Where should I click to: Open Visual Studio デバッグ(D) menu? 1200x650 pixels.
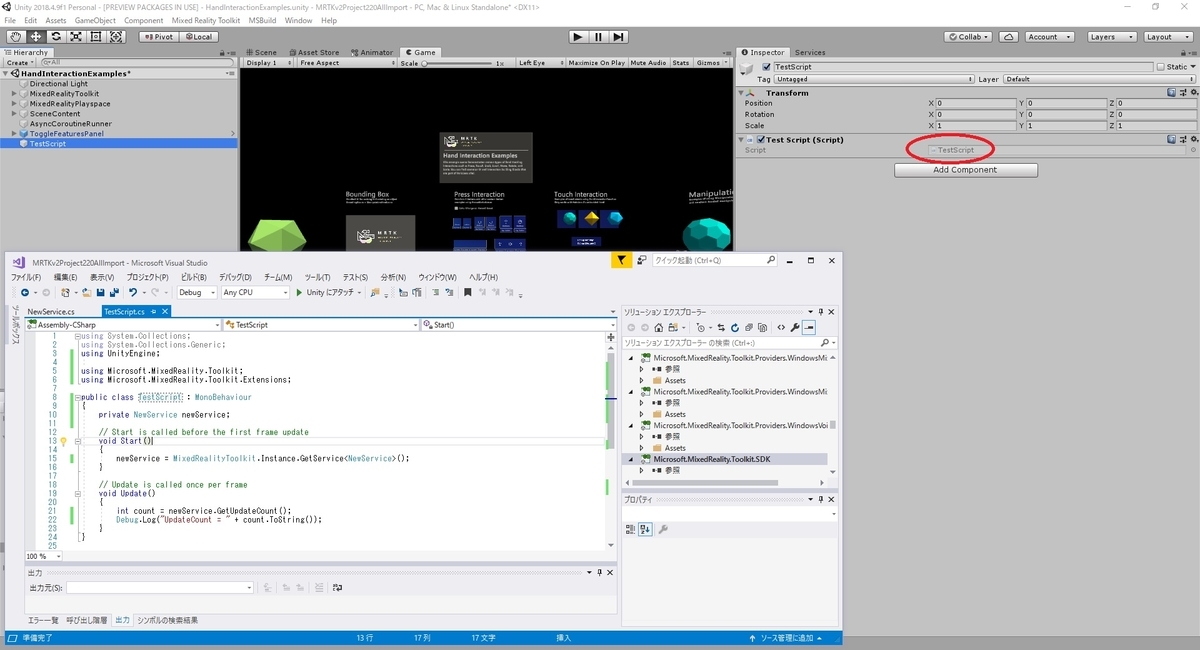point(235,277)
